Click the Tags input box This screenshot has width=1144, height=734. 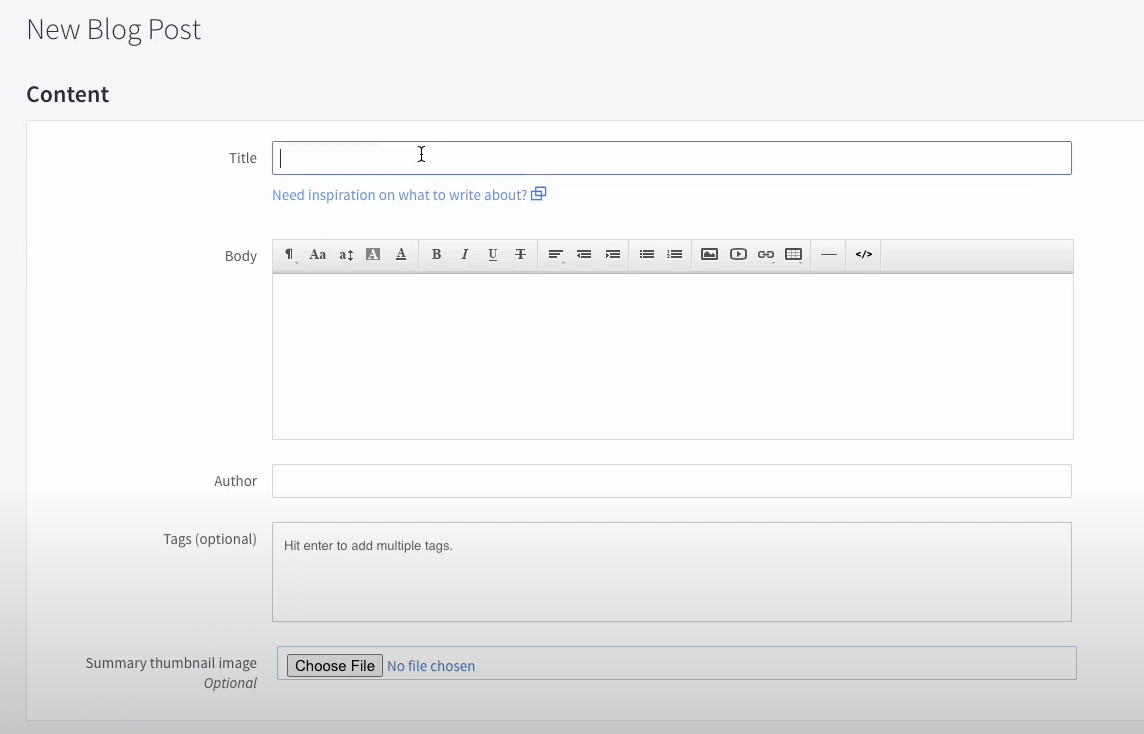click(x=671, y=572)
